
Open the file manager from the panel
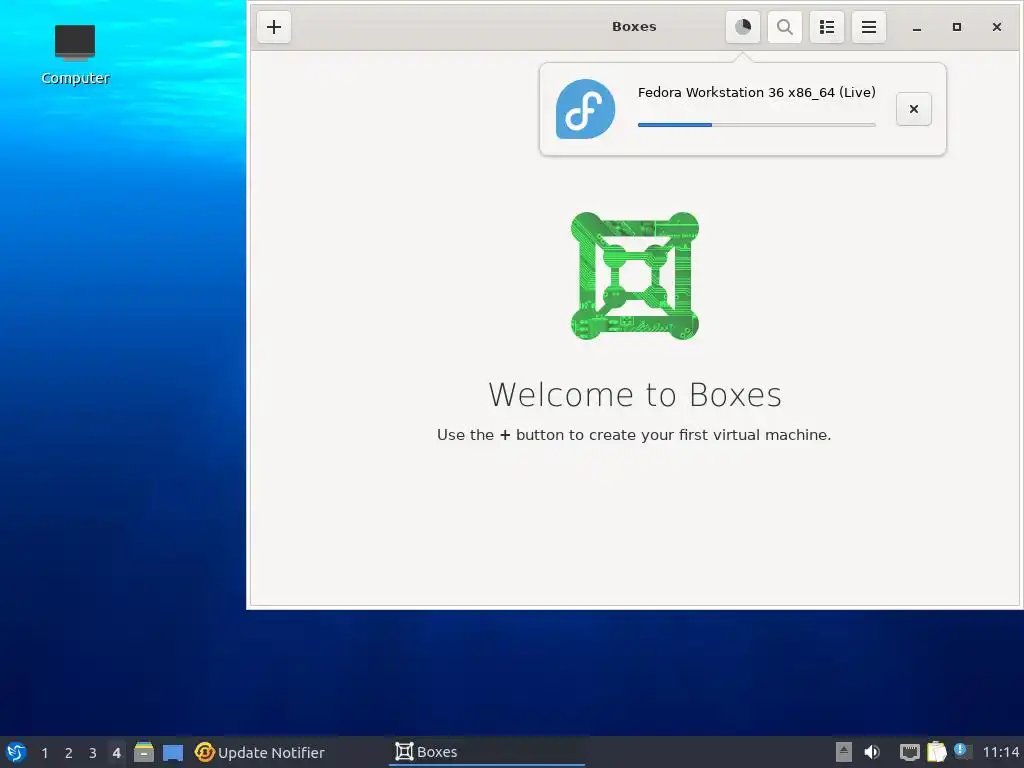pyautogui.click(x=144, y=752)
